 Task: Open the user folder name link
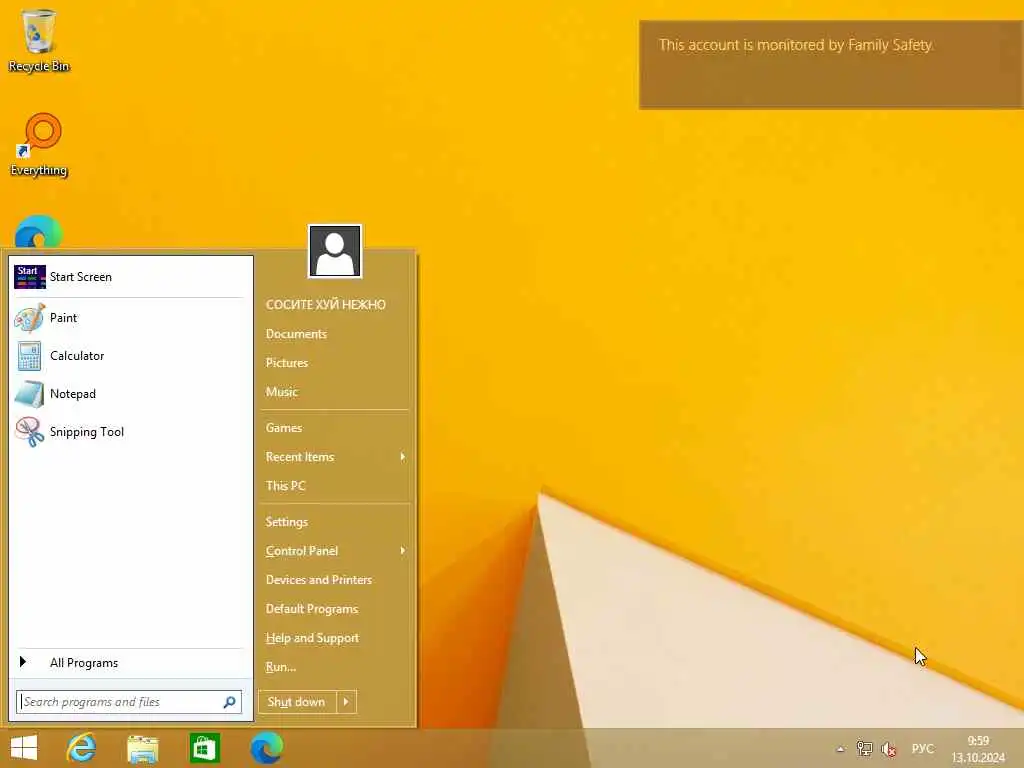(326, 305)
